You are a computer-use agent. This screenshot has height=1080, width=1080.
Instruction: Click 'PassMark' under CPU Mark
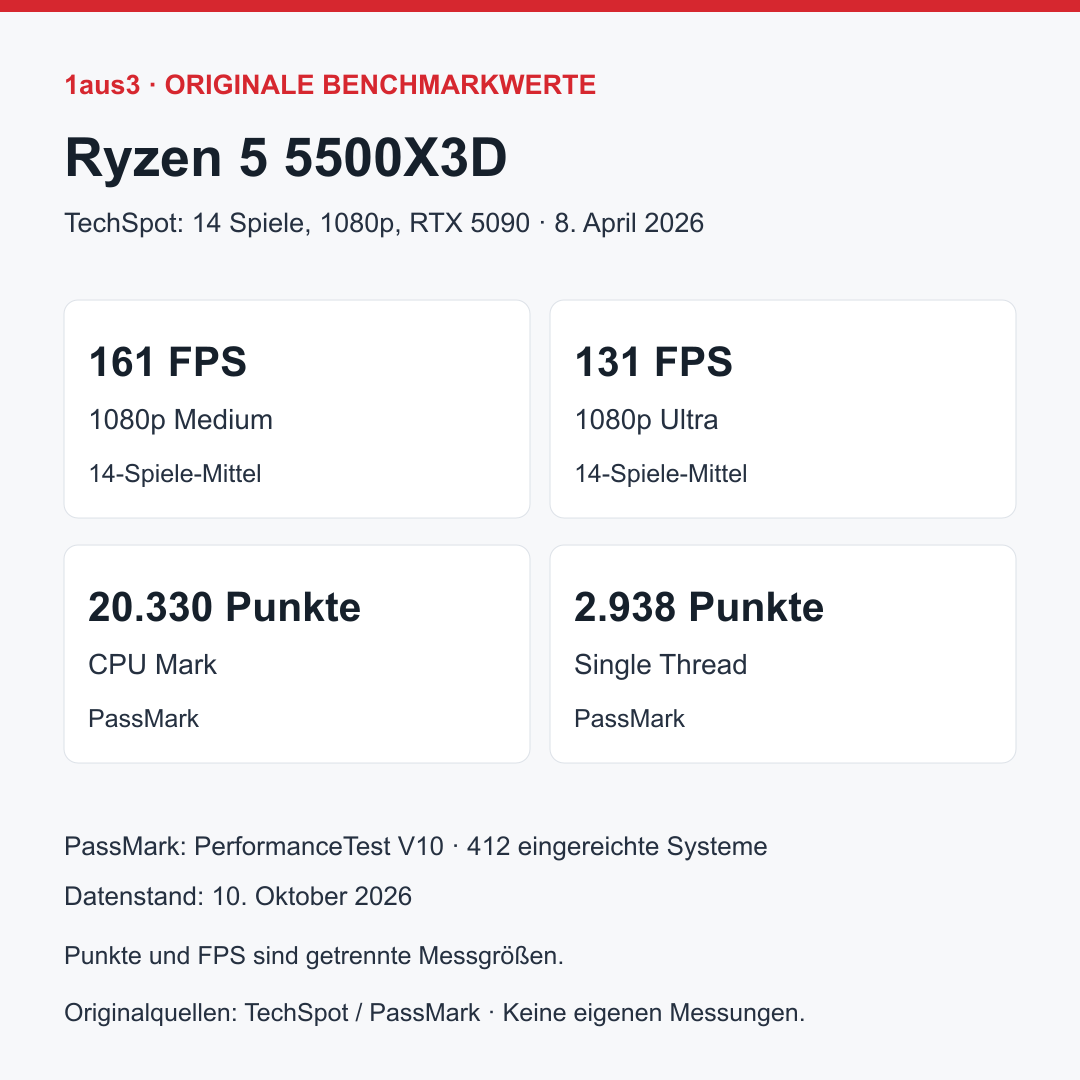click(143, 718)
